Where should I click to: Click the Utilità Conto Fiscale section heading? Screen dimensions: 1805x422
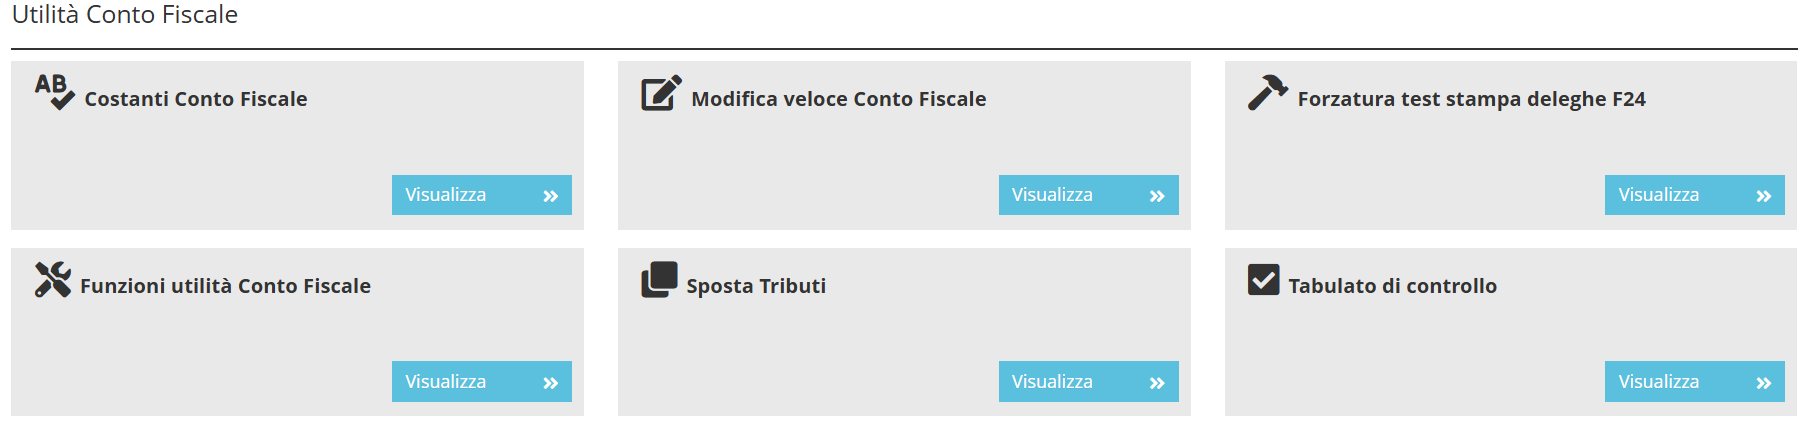pos(125,15)
